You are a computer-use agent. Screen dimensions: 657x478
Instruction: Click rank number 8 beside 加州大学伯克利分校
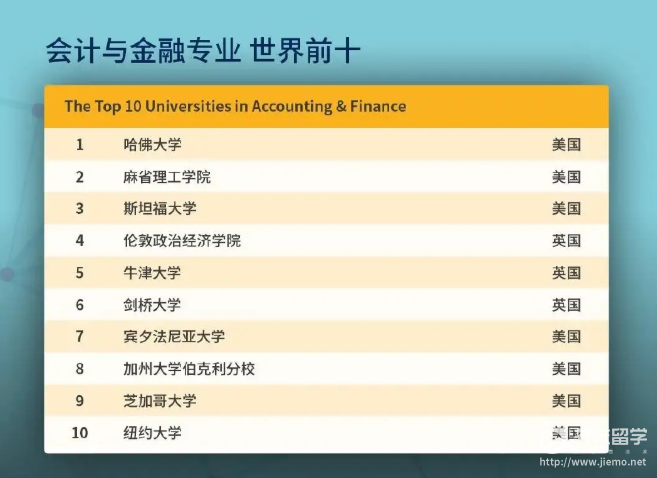point(80,369)
